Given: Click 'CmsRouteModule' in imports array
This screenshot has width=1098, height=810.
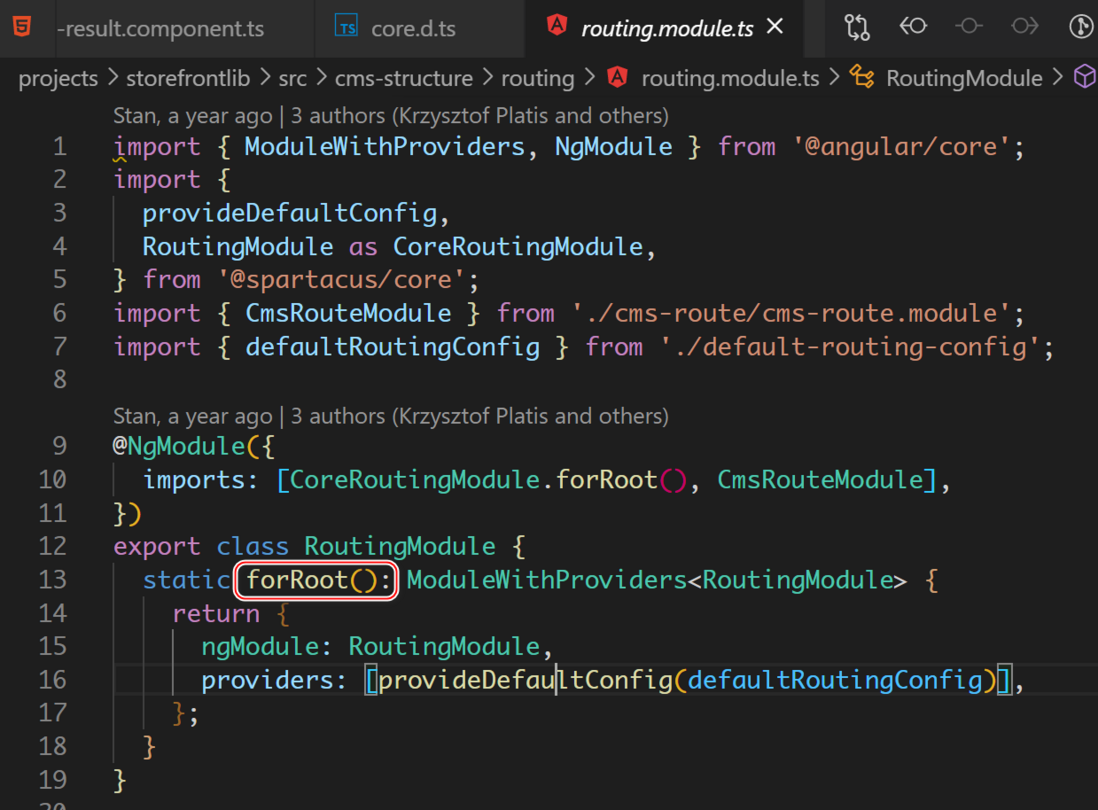Looking at the screenshot, I should (x=820, y=480).
